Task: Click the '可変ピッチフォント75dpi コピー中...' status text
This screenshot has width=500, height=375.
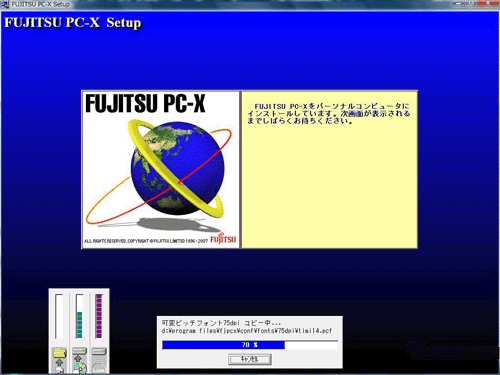Action: tap(221, 323)
